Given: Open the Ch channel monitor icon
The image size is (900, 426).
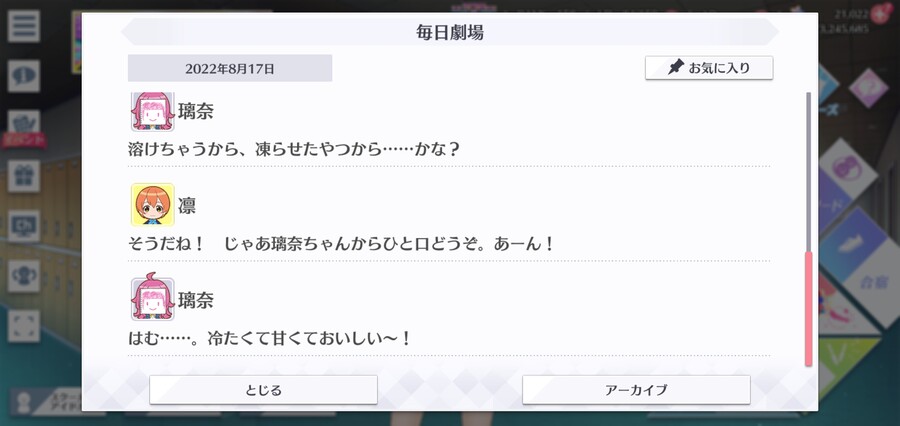Looking at the screenshot, I should [24, 226].
